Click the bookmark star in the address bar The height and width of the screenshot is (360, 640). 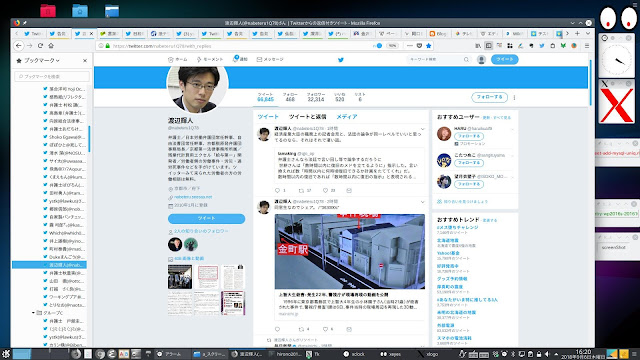coord(429,46)
